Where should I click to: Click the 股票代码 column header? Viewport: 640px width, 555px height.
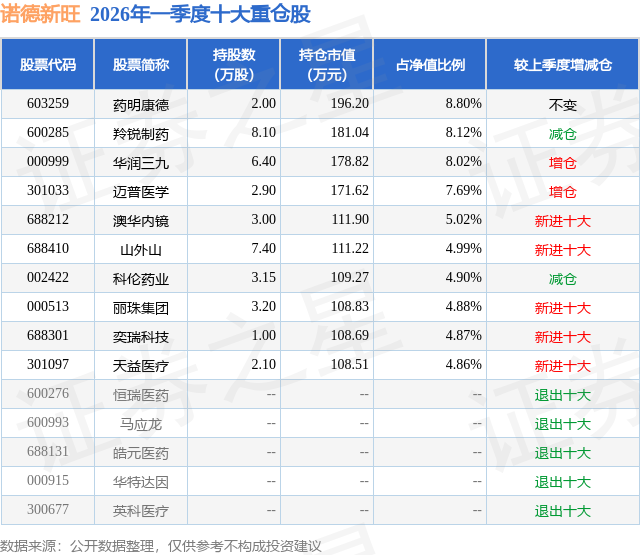[x=48, y=64]
